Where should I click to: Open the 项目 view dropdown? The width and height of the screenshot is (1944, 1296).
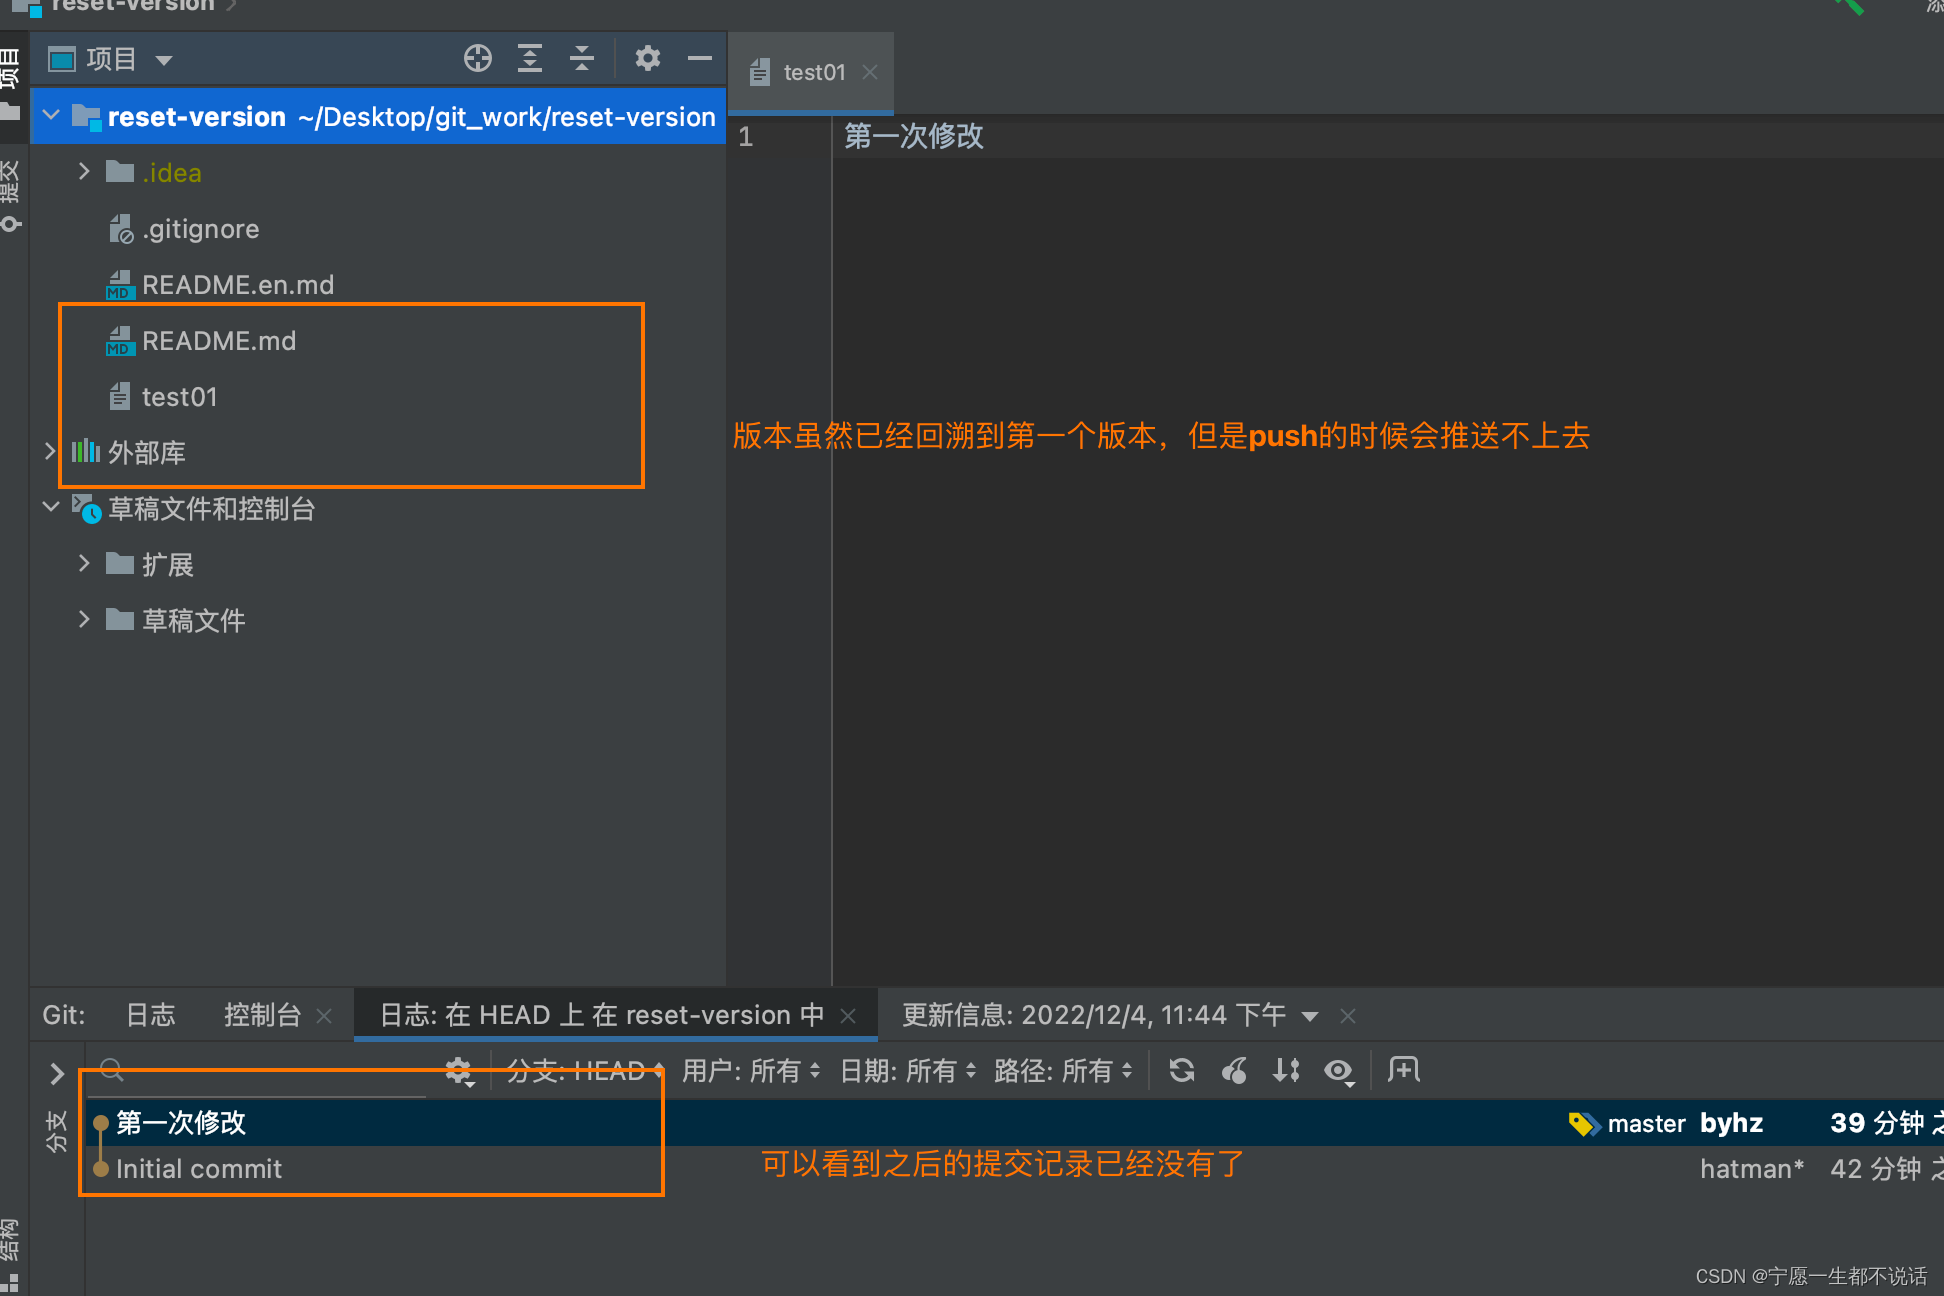164,60
